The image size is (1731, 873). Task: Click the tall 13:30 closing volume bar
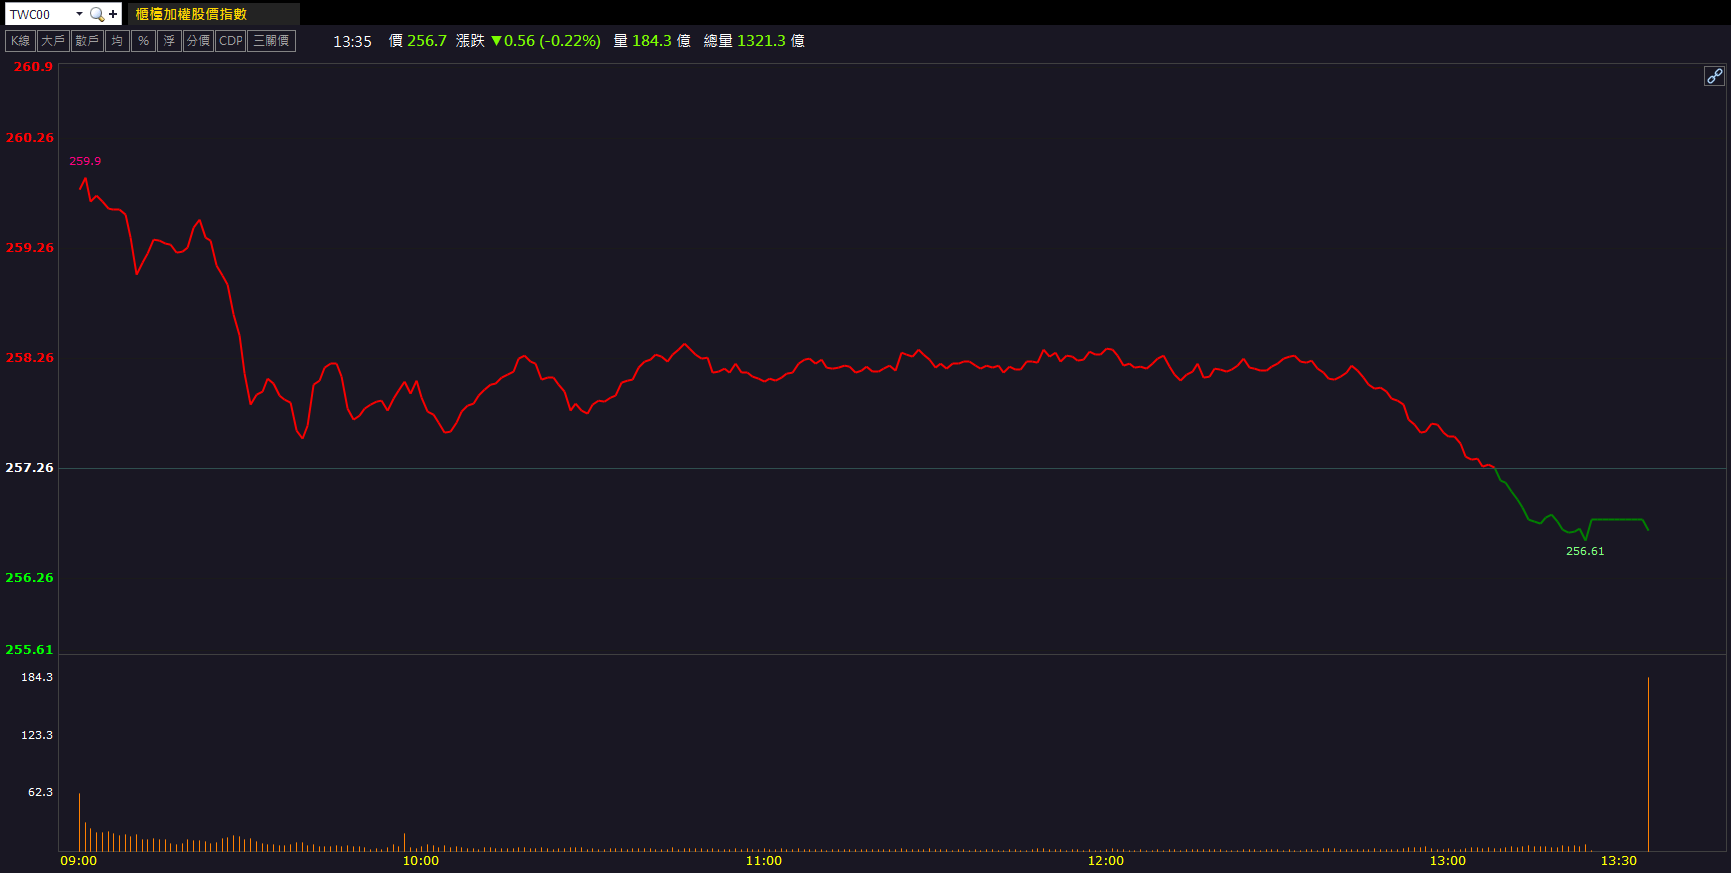(1648, 765)
